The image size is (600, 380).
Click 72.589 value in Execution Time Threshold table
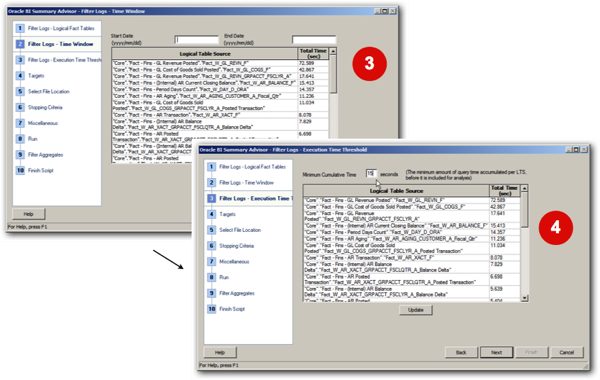(x=497, y=200)
